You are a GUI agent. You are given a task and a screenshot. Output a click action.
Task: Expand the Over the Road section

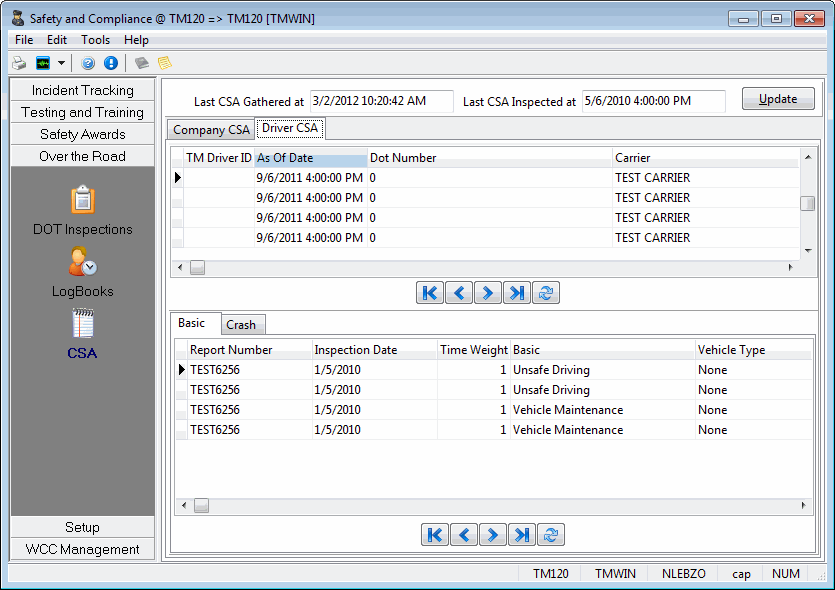[83, 156]
